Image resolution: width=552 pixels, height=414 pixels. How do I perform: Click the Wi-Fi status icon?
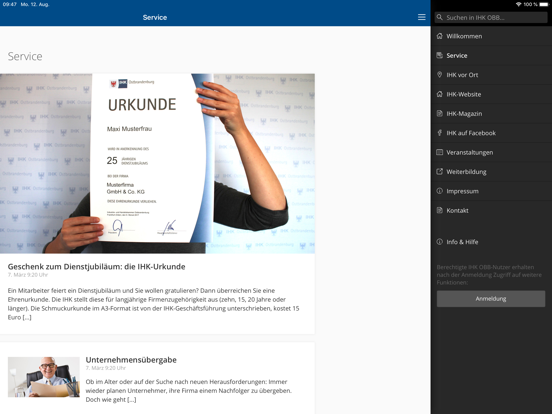point(518,4)
